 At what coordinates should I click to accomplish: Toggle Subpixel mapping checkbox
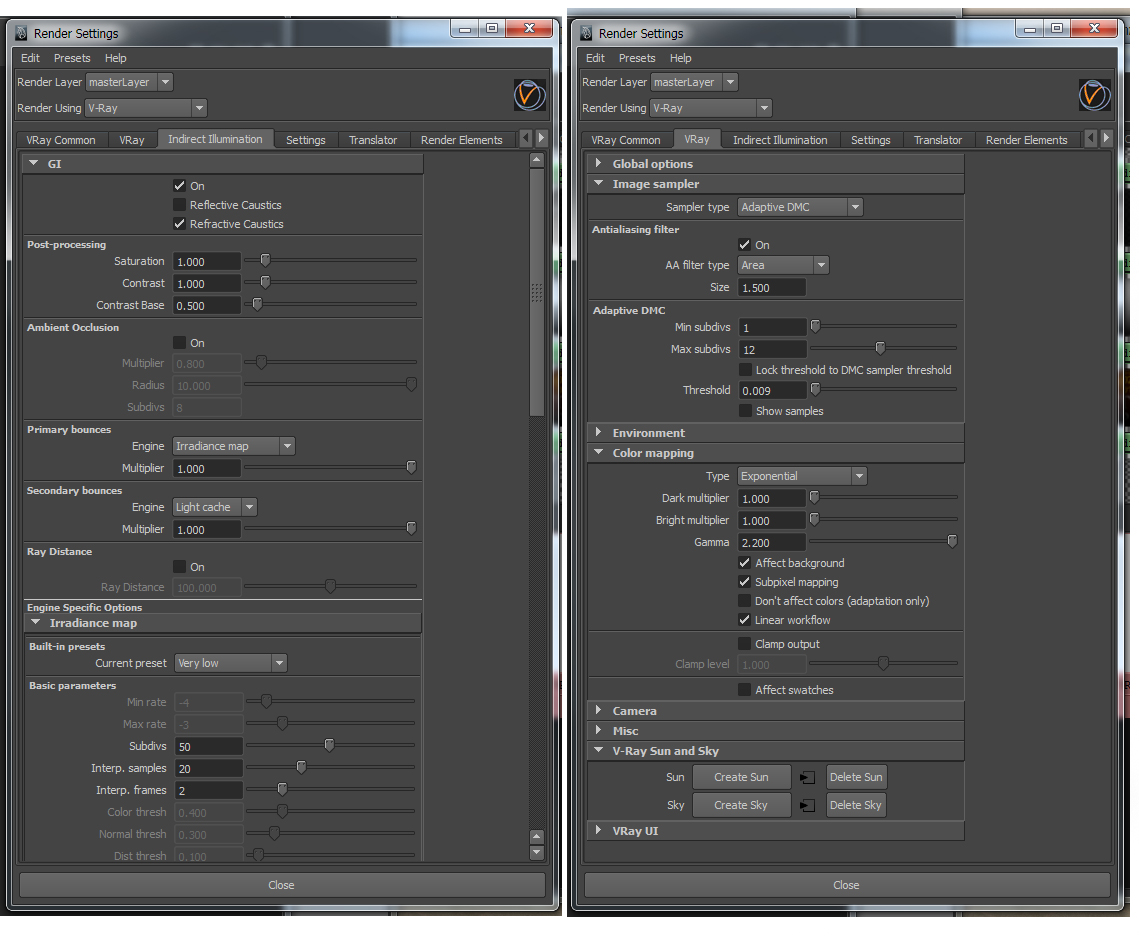point(745,582)
